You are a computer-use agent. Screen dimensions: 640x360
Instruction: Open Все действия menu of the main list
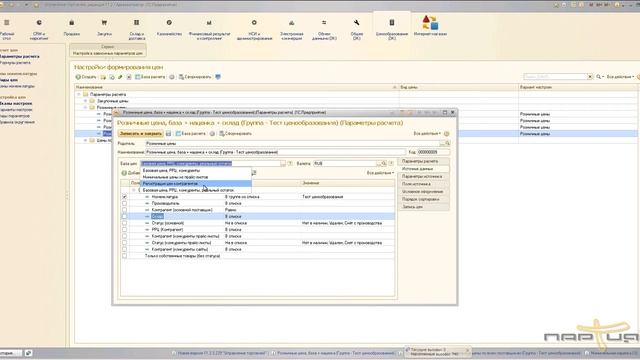pyautogui.click(x=620, y=77)
